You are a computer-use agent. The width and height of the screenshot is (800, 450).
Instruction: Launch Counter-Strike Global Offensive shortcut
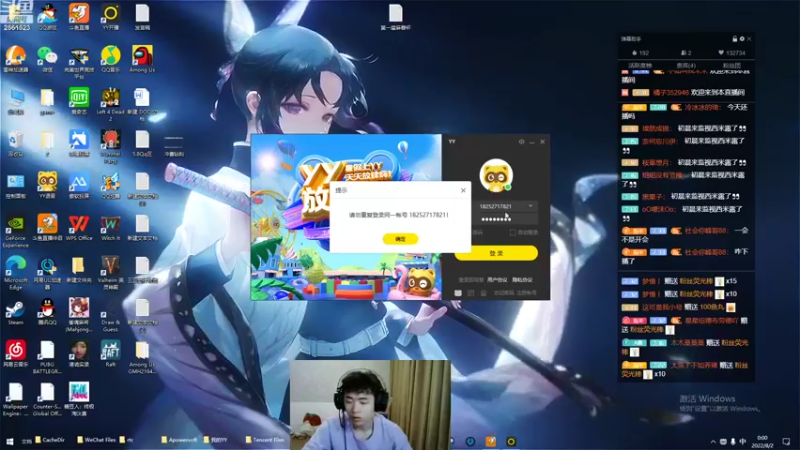[x=47, y=399]
